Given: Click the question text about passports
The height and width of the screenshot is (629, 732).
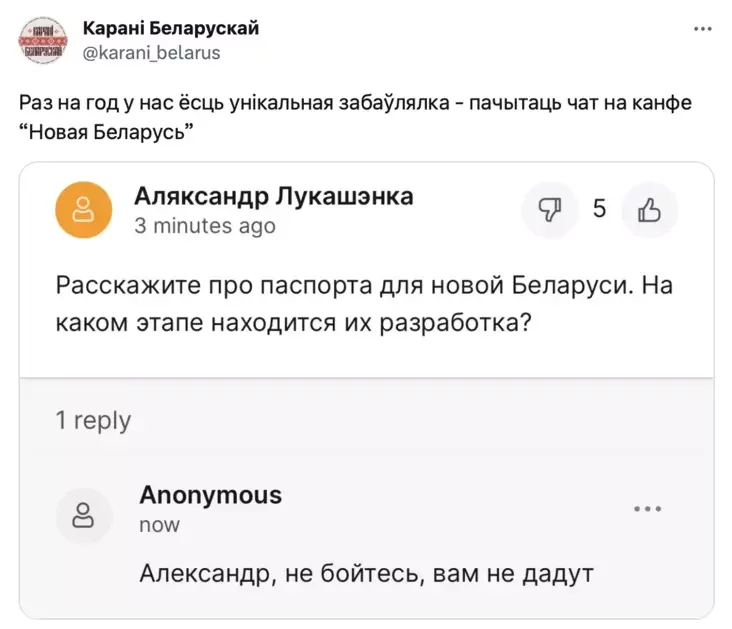Looking at the screenshot, I should click(365, 304).
